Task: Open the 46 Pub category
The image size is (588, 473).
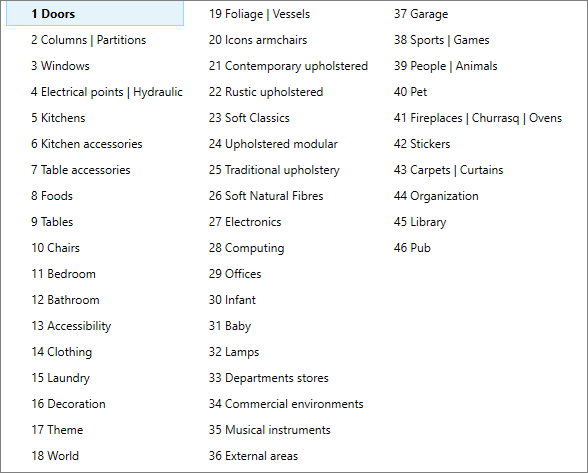Action: (412, 248)
